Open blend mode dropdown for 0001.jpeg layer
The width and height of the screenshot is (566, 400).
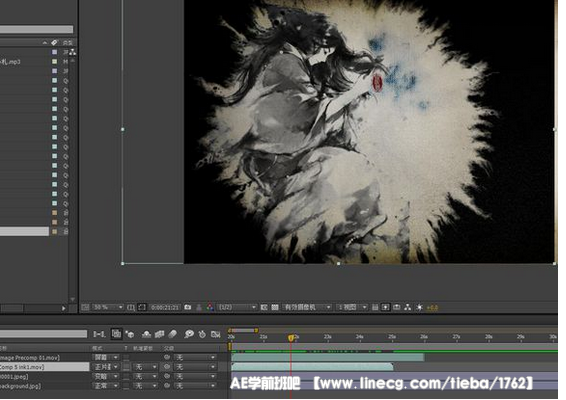coord(106,377)
